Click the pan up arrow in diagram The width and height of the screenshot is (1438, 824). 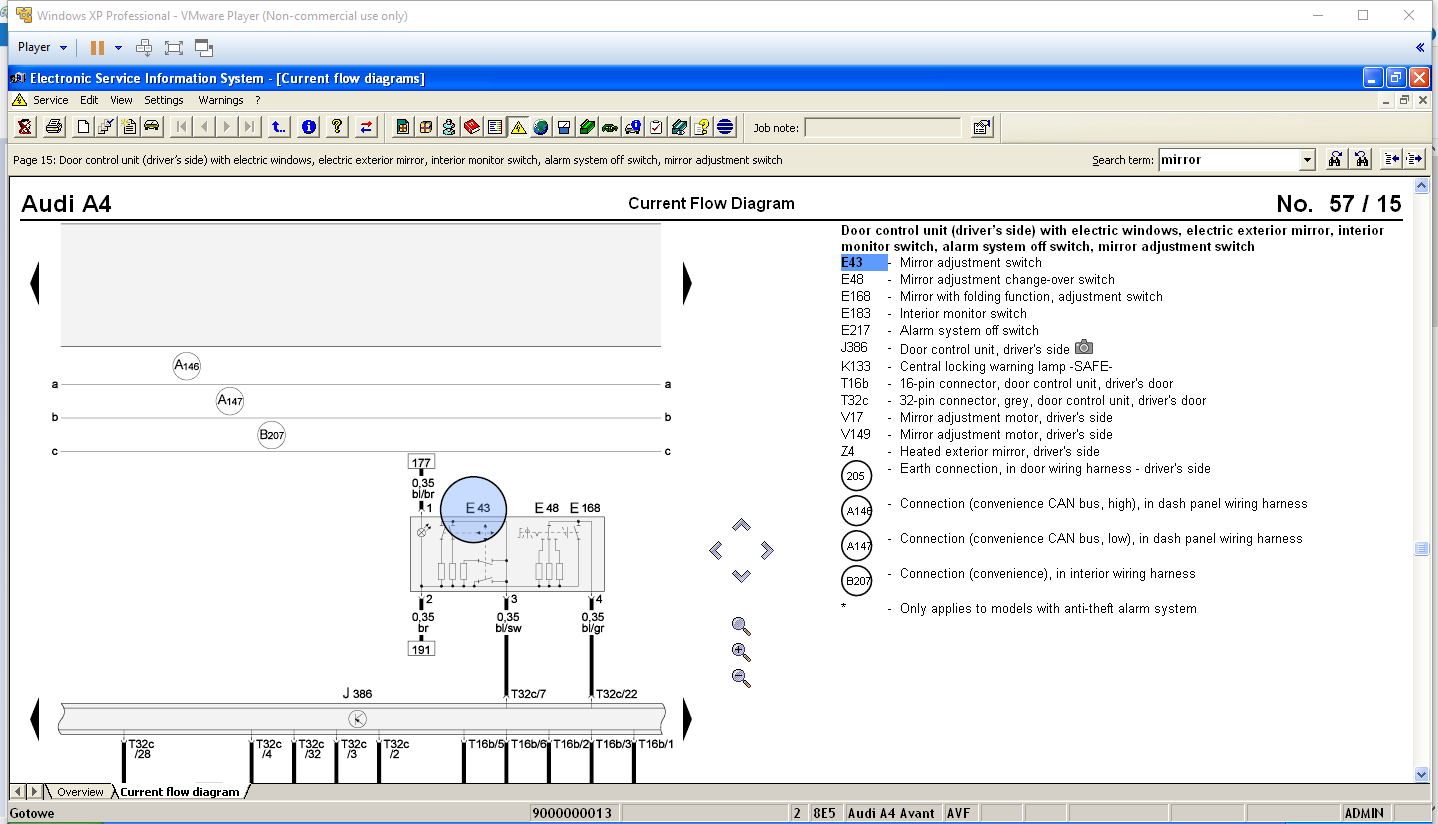coord(741,525)
